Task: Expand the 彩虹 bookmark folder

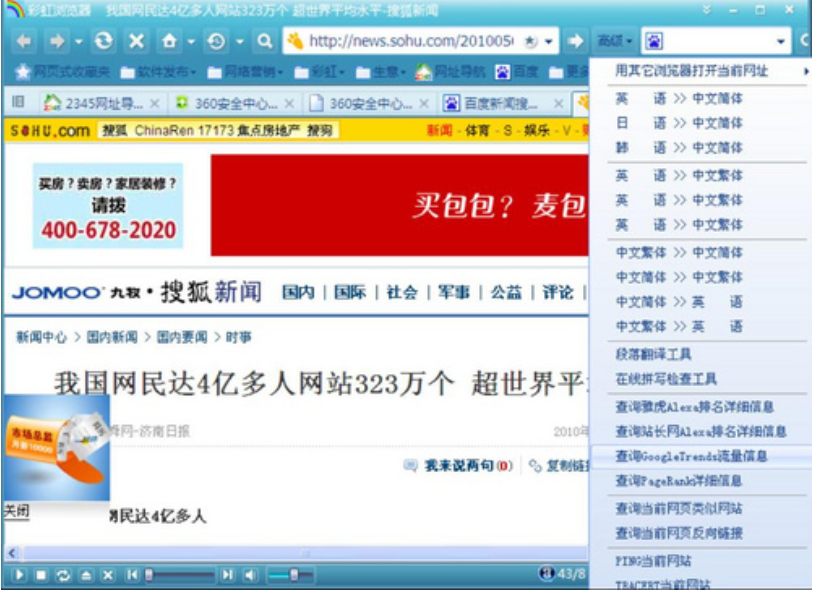Action: (x=320, y=72)
